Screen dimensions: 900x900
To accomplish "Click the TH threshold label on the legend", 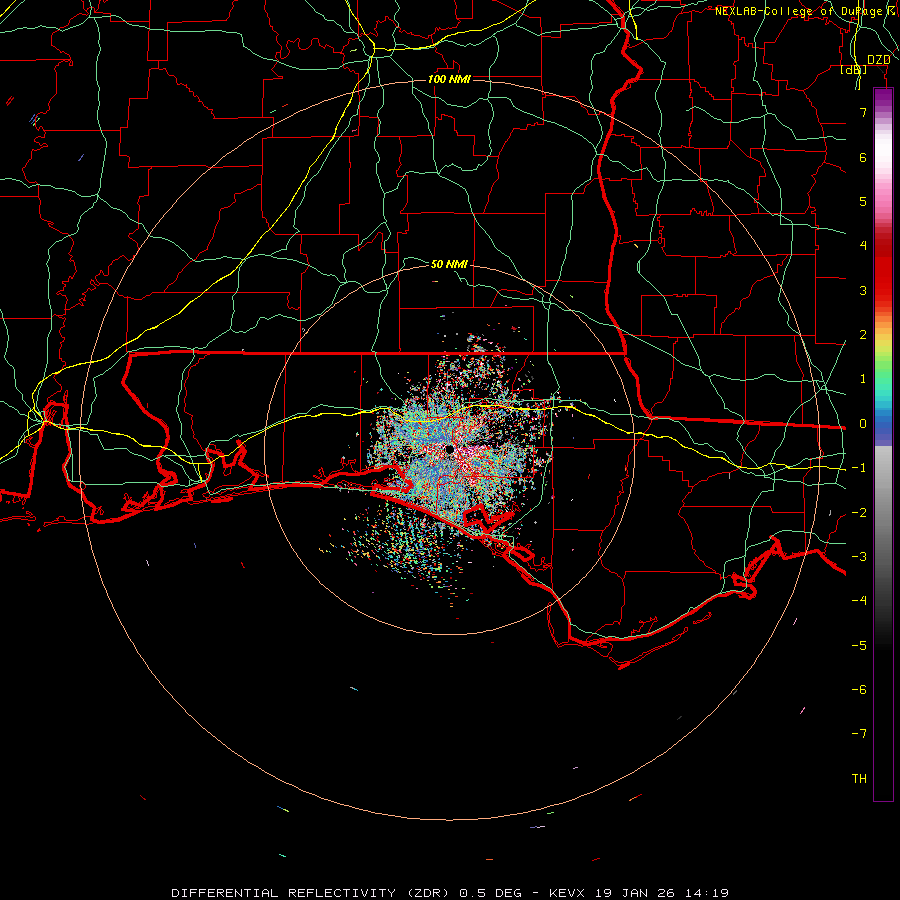I will (859, 779).
